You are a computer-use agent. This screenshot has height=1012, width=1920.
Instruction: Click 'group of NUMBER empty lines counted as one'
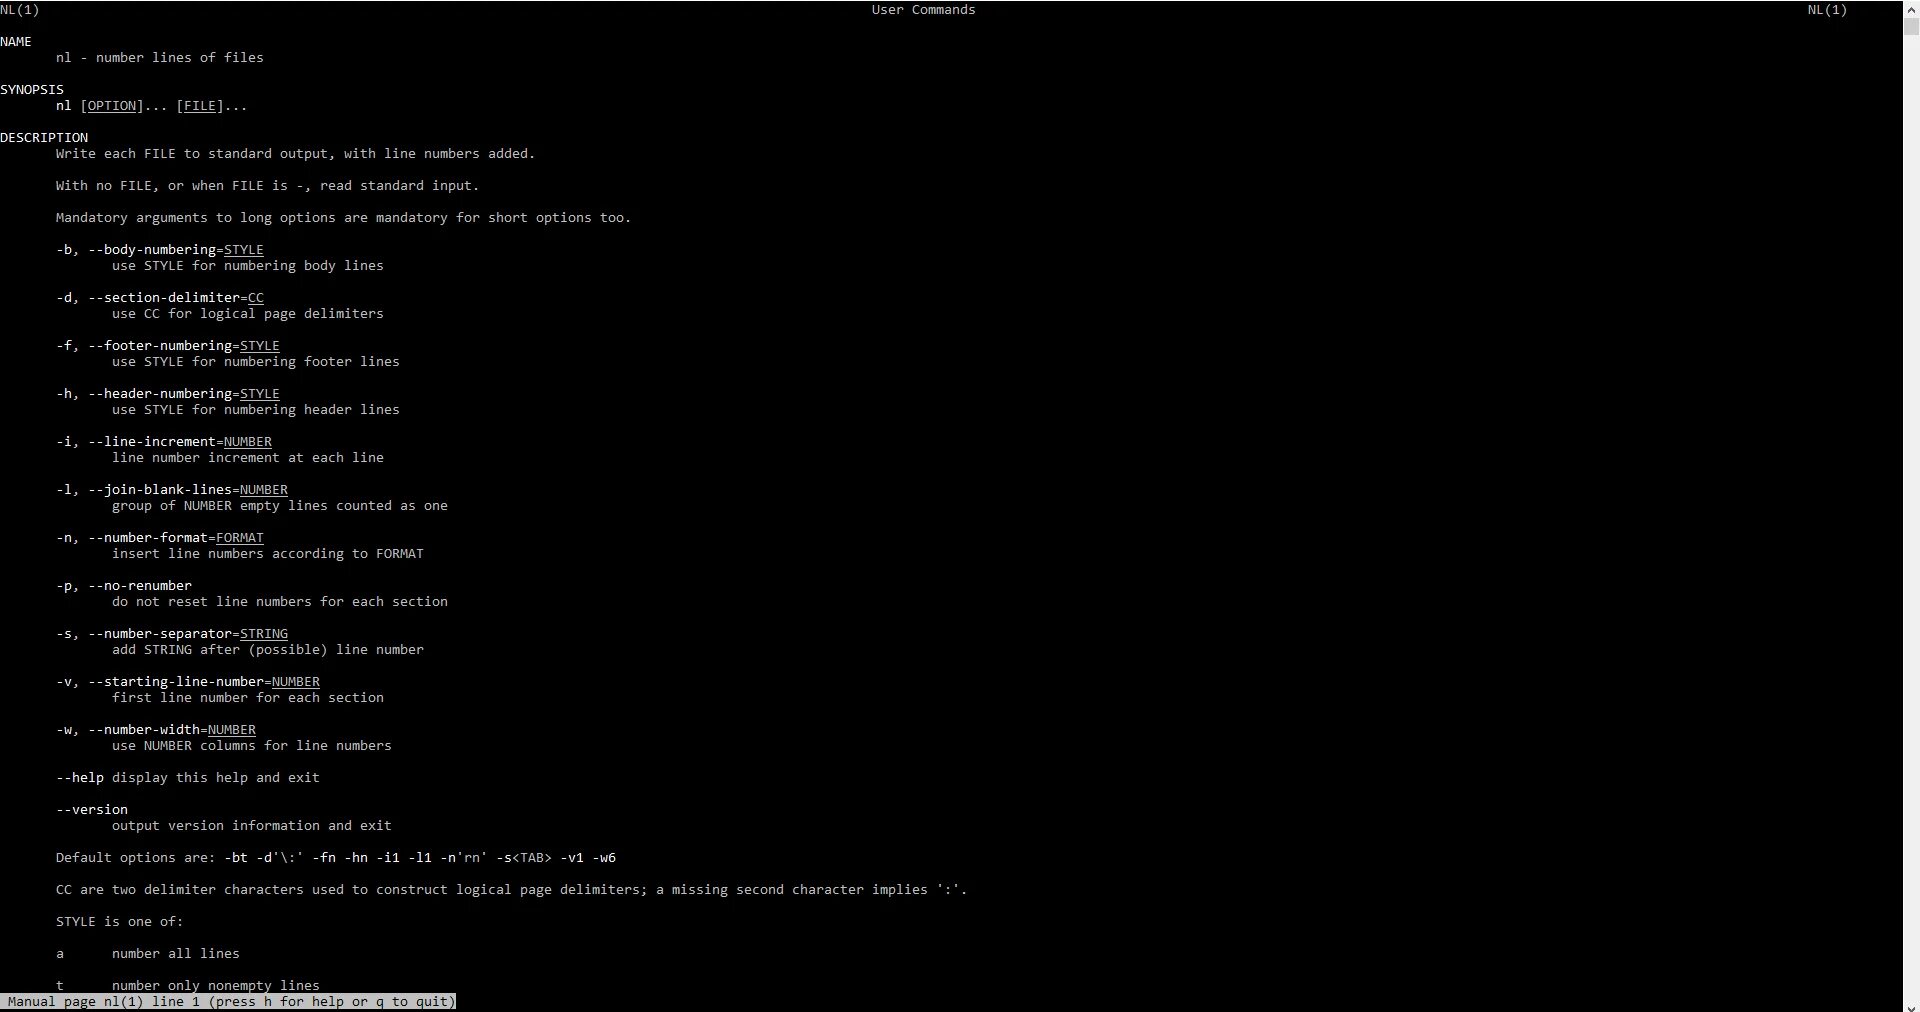pyautogui.click(x=280, y=505)
